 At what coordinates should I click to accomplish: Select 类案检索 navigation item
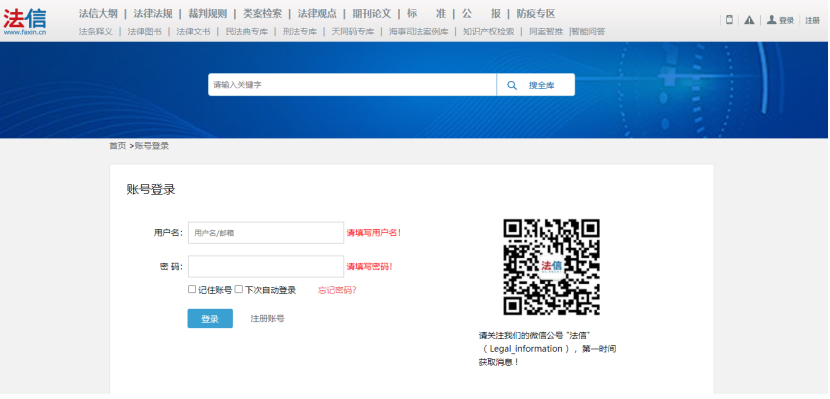pos(263,14)
